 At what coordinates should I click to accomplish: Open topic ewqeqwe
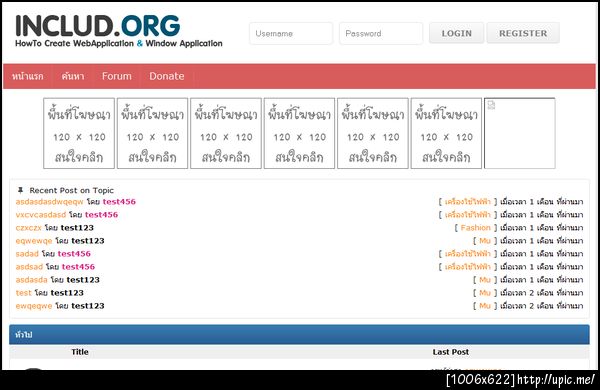tap(34, 306)
